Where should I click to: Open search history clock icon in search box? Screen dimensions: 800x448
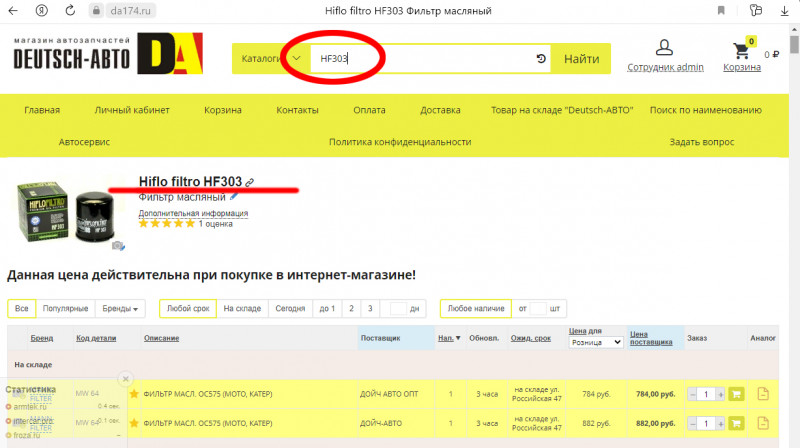(541, 59)
